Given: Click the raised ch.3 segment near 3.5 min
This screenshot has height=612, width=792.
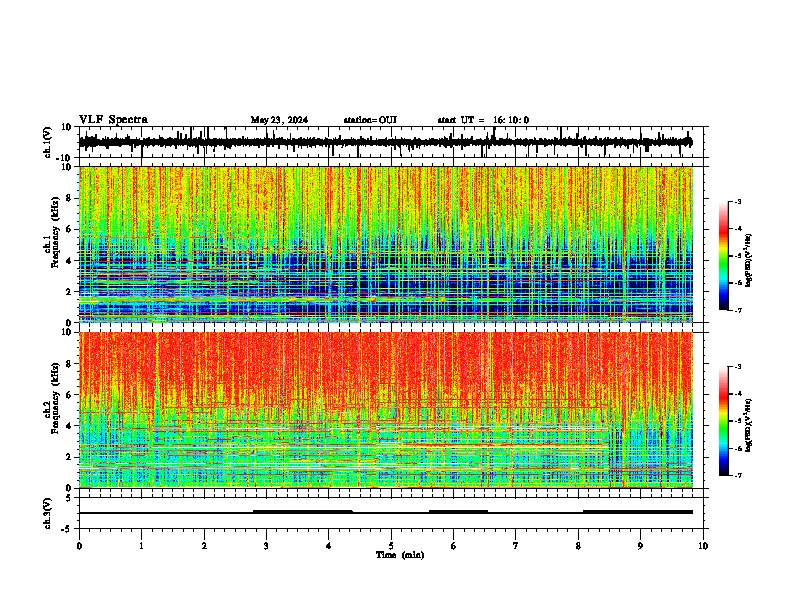Looking at the screenshot, I should coord(303,511).
